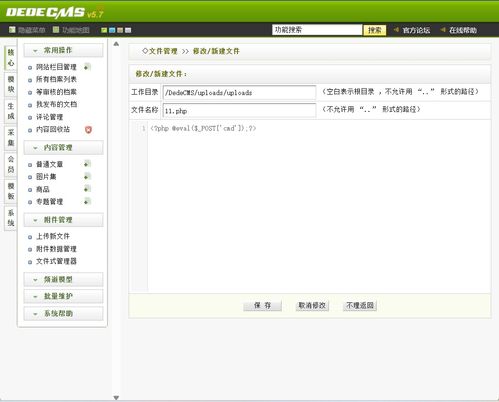The image size is (499, 402).
Task: Open 内容回收站 menu item
Action: coord(53,129)
